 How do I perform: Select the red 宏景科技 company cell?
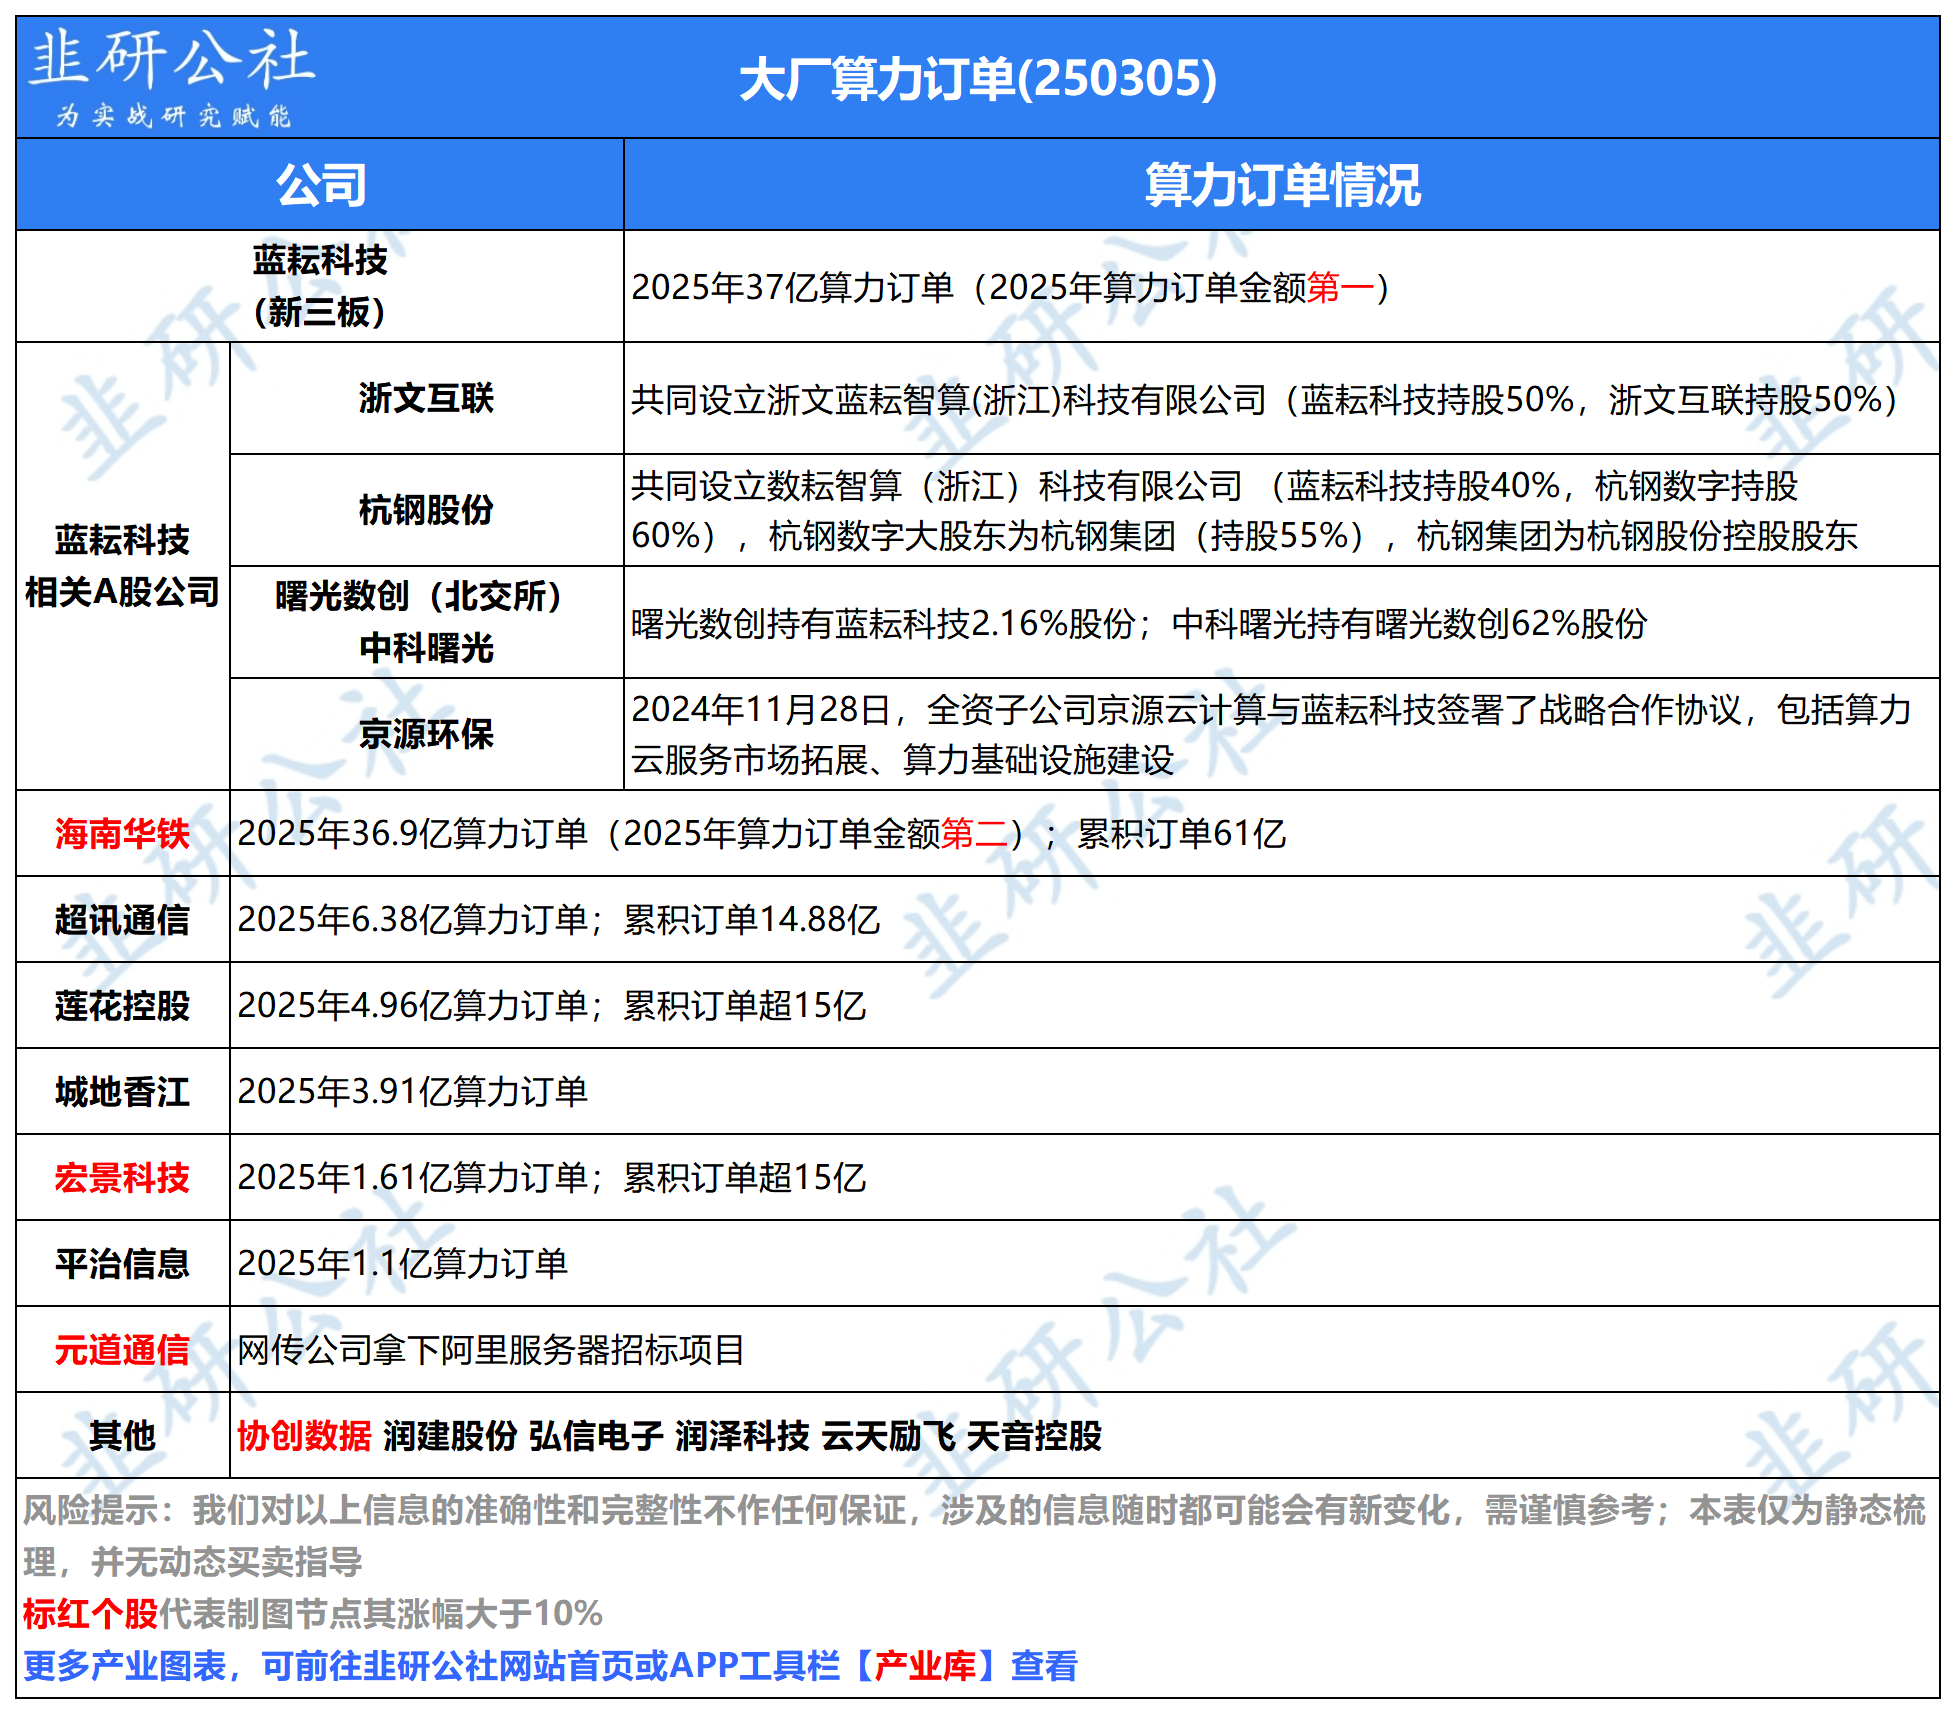pos(122,1178)
